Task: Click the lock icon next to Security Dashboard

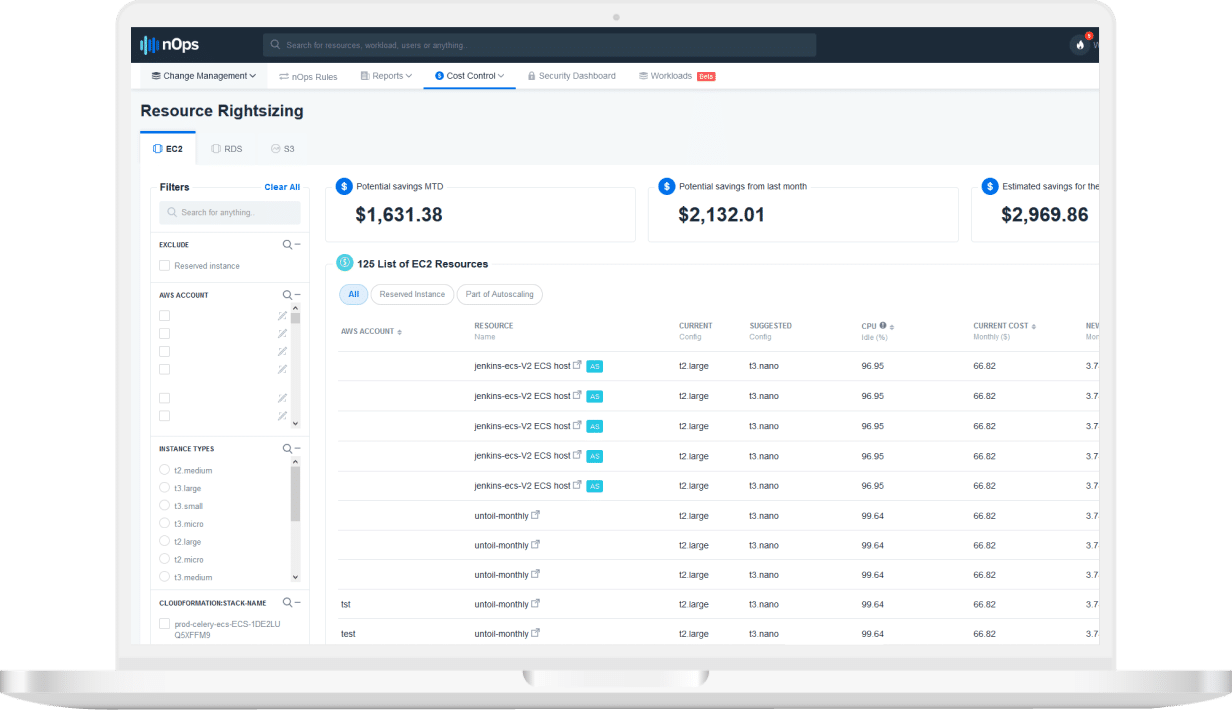Action: (x=532, y=76)
